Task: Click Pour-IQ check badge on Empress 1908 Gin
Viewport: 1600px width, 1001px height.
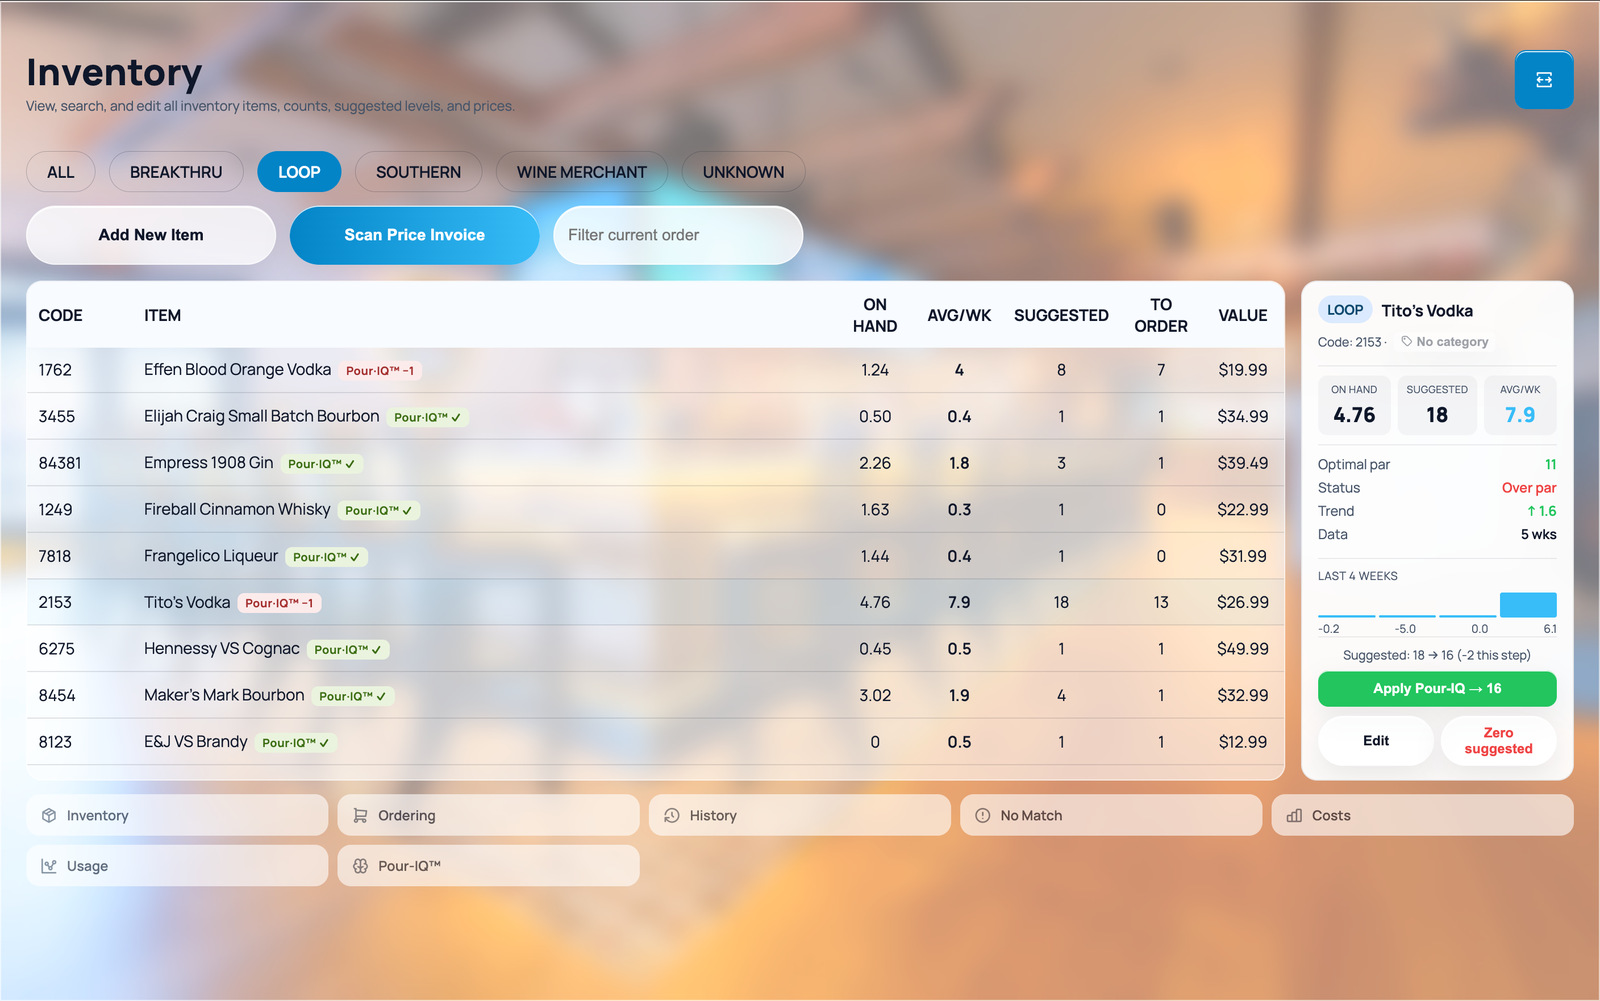Action: (x=322, y=464)
